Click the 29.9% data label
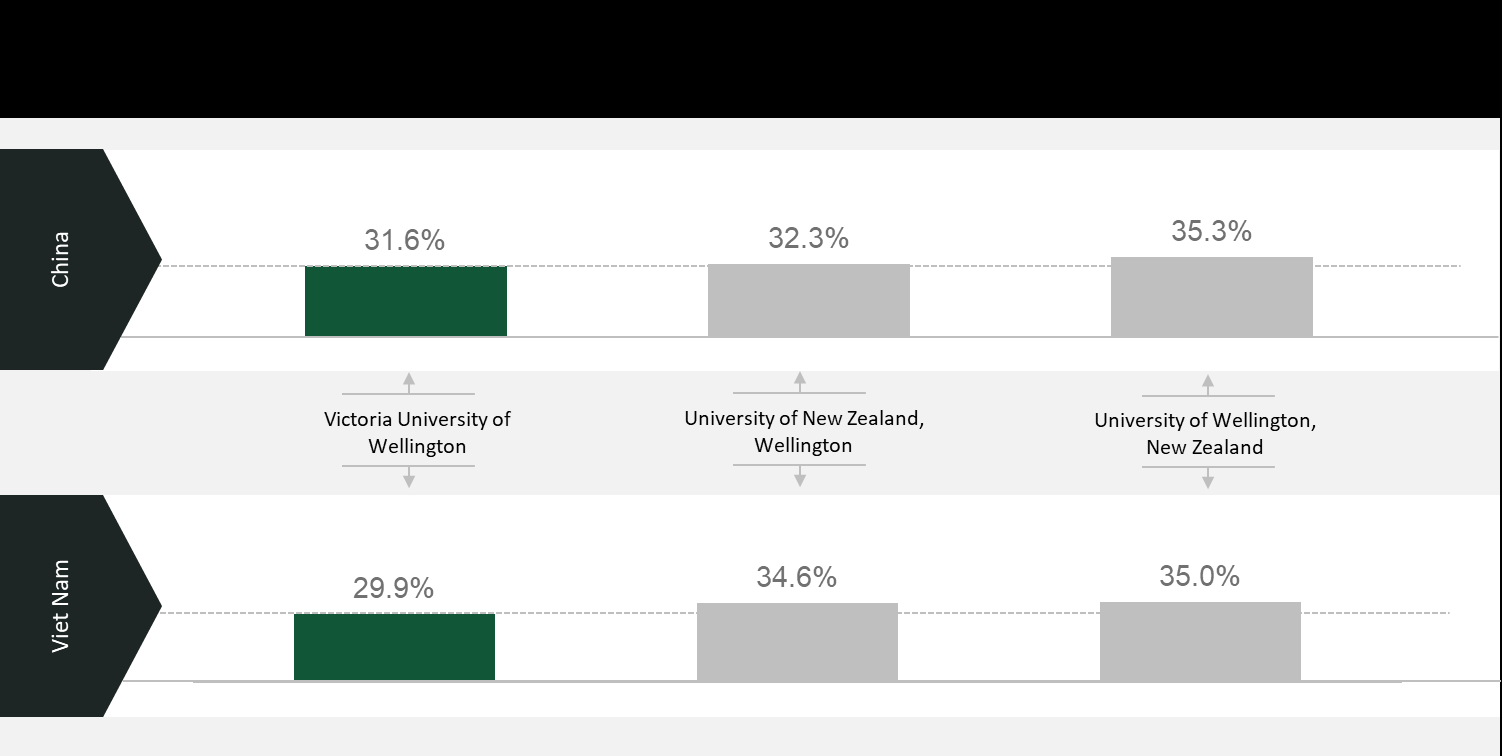 [x=393, y=588]
